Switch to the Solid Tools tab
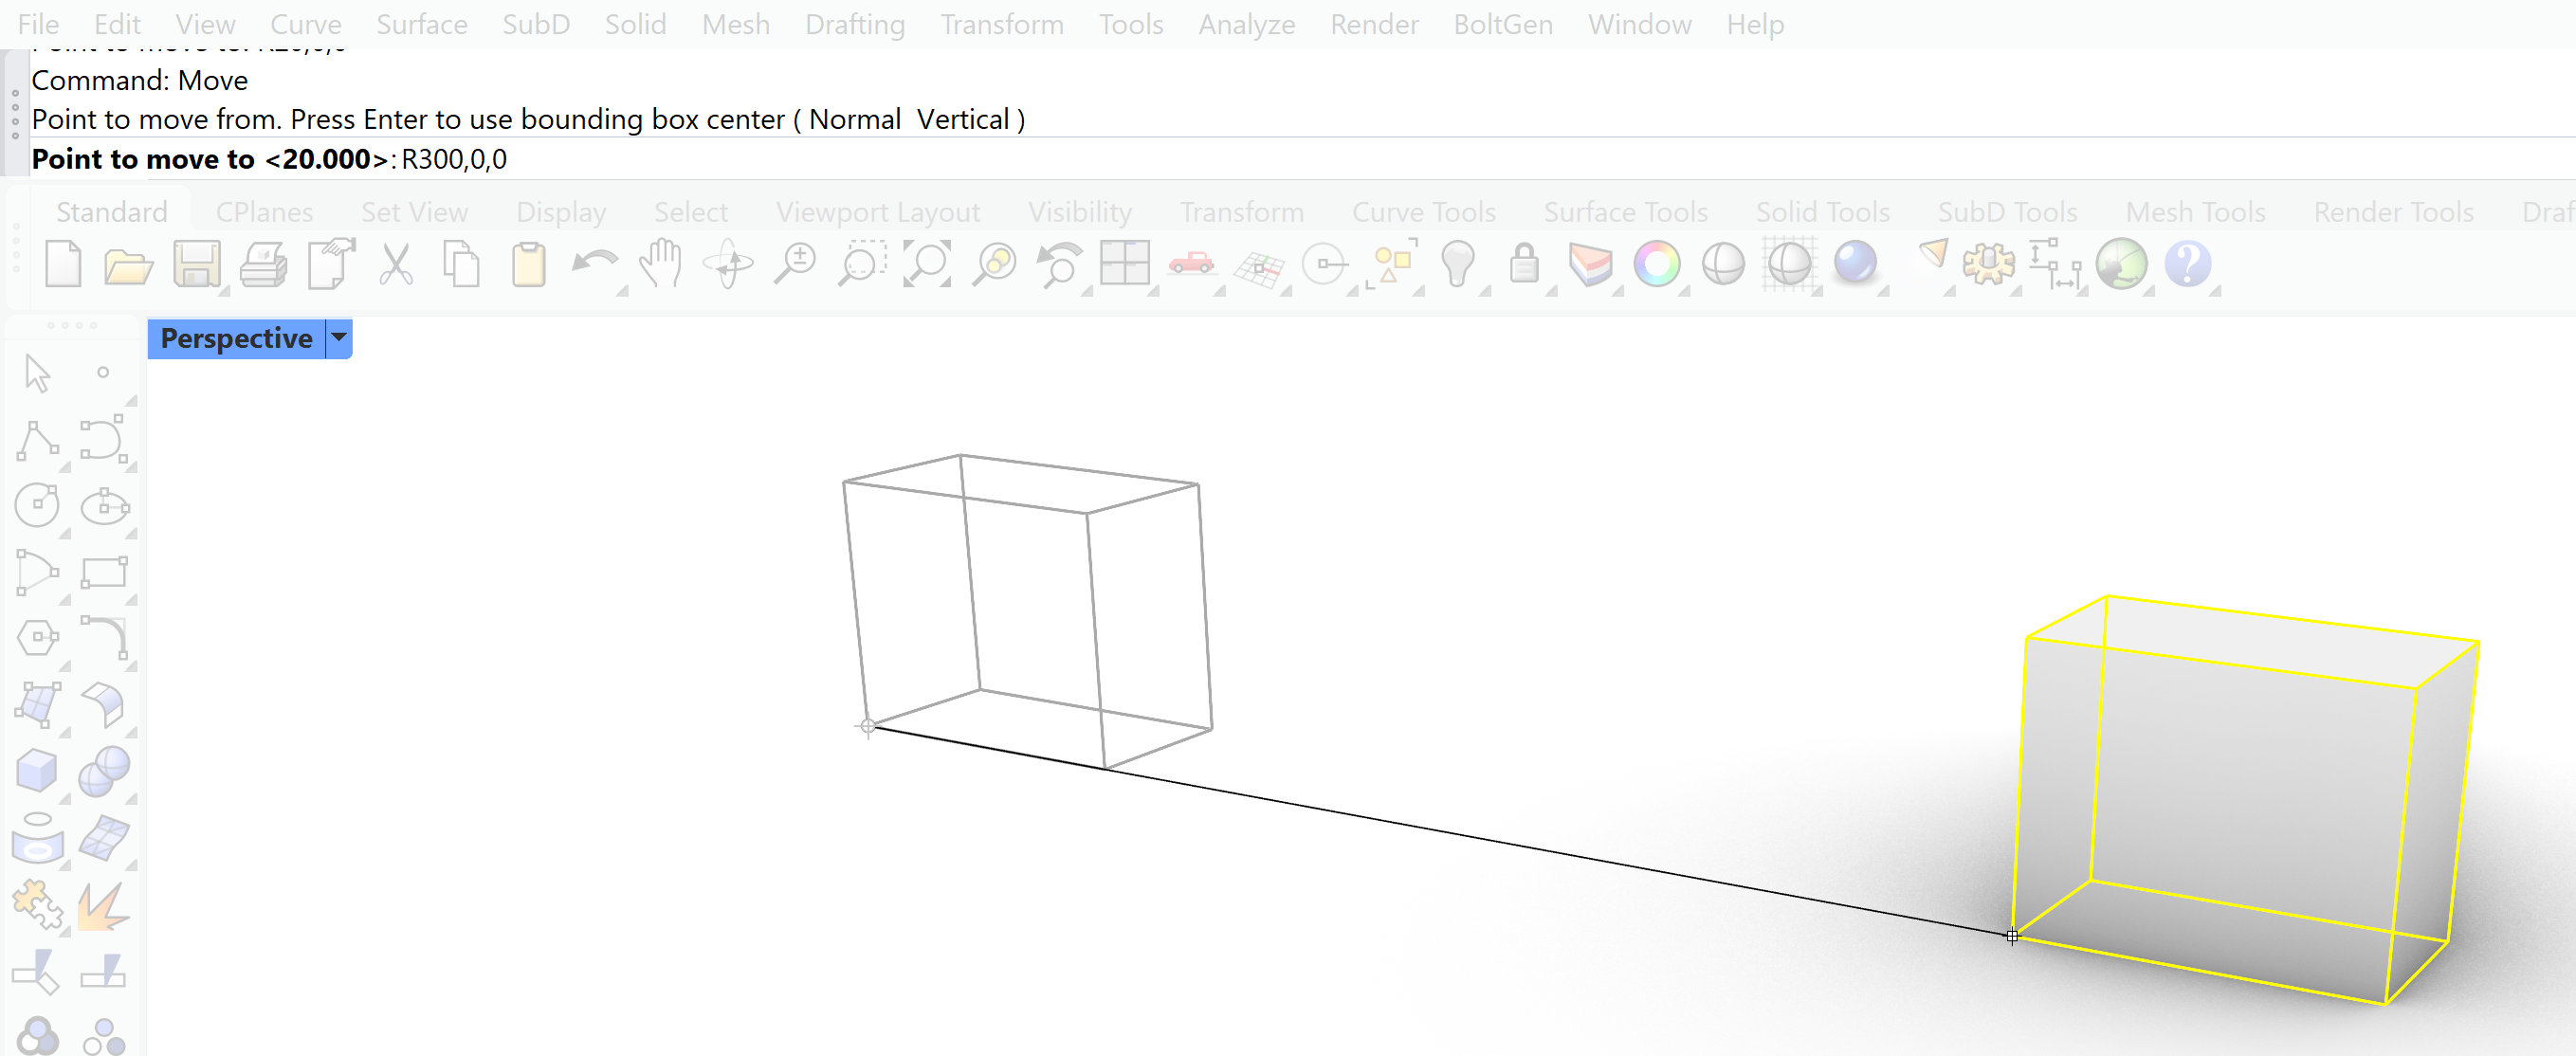The image size is (2576, 1056). point(1822,212)
